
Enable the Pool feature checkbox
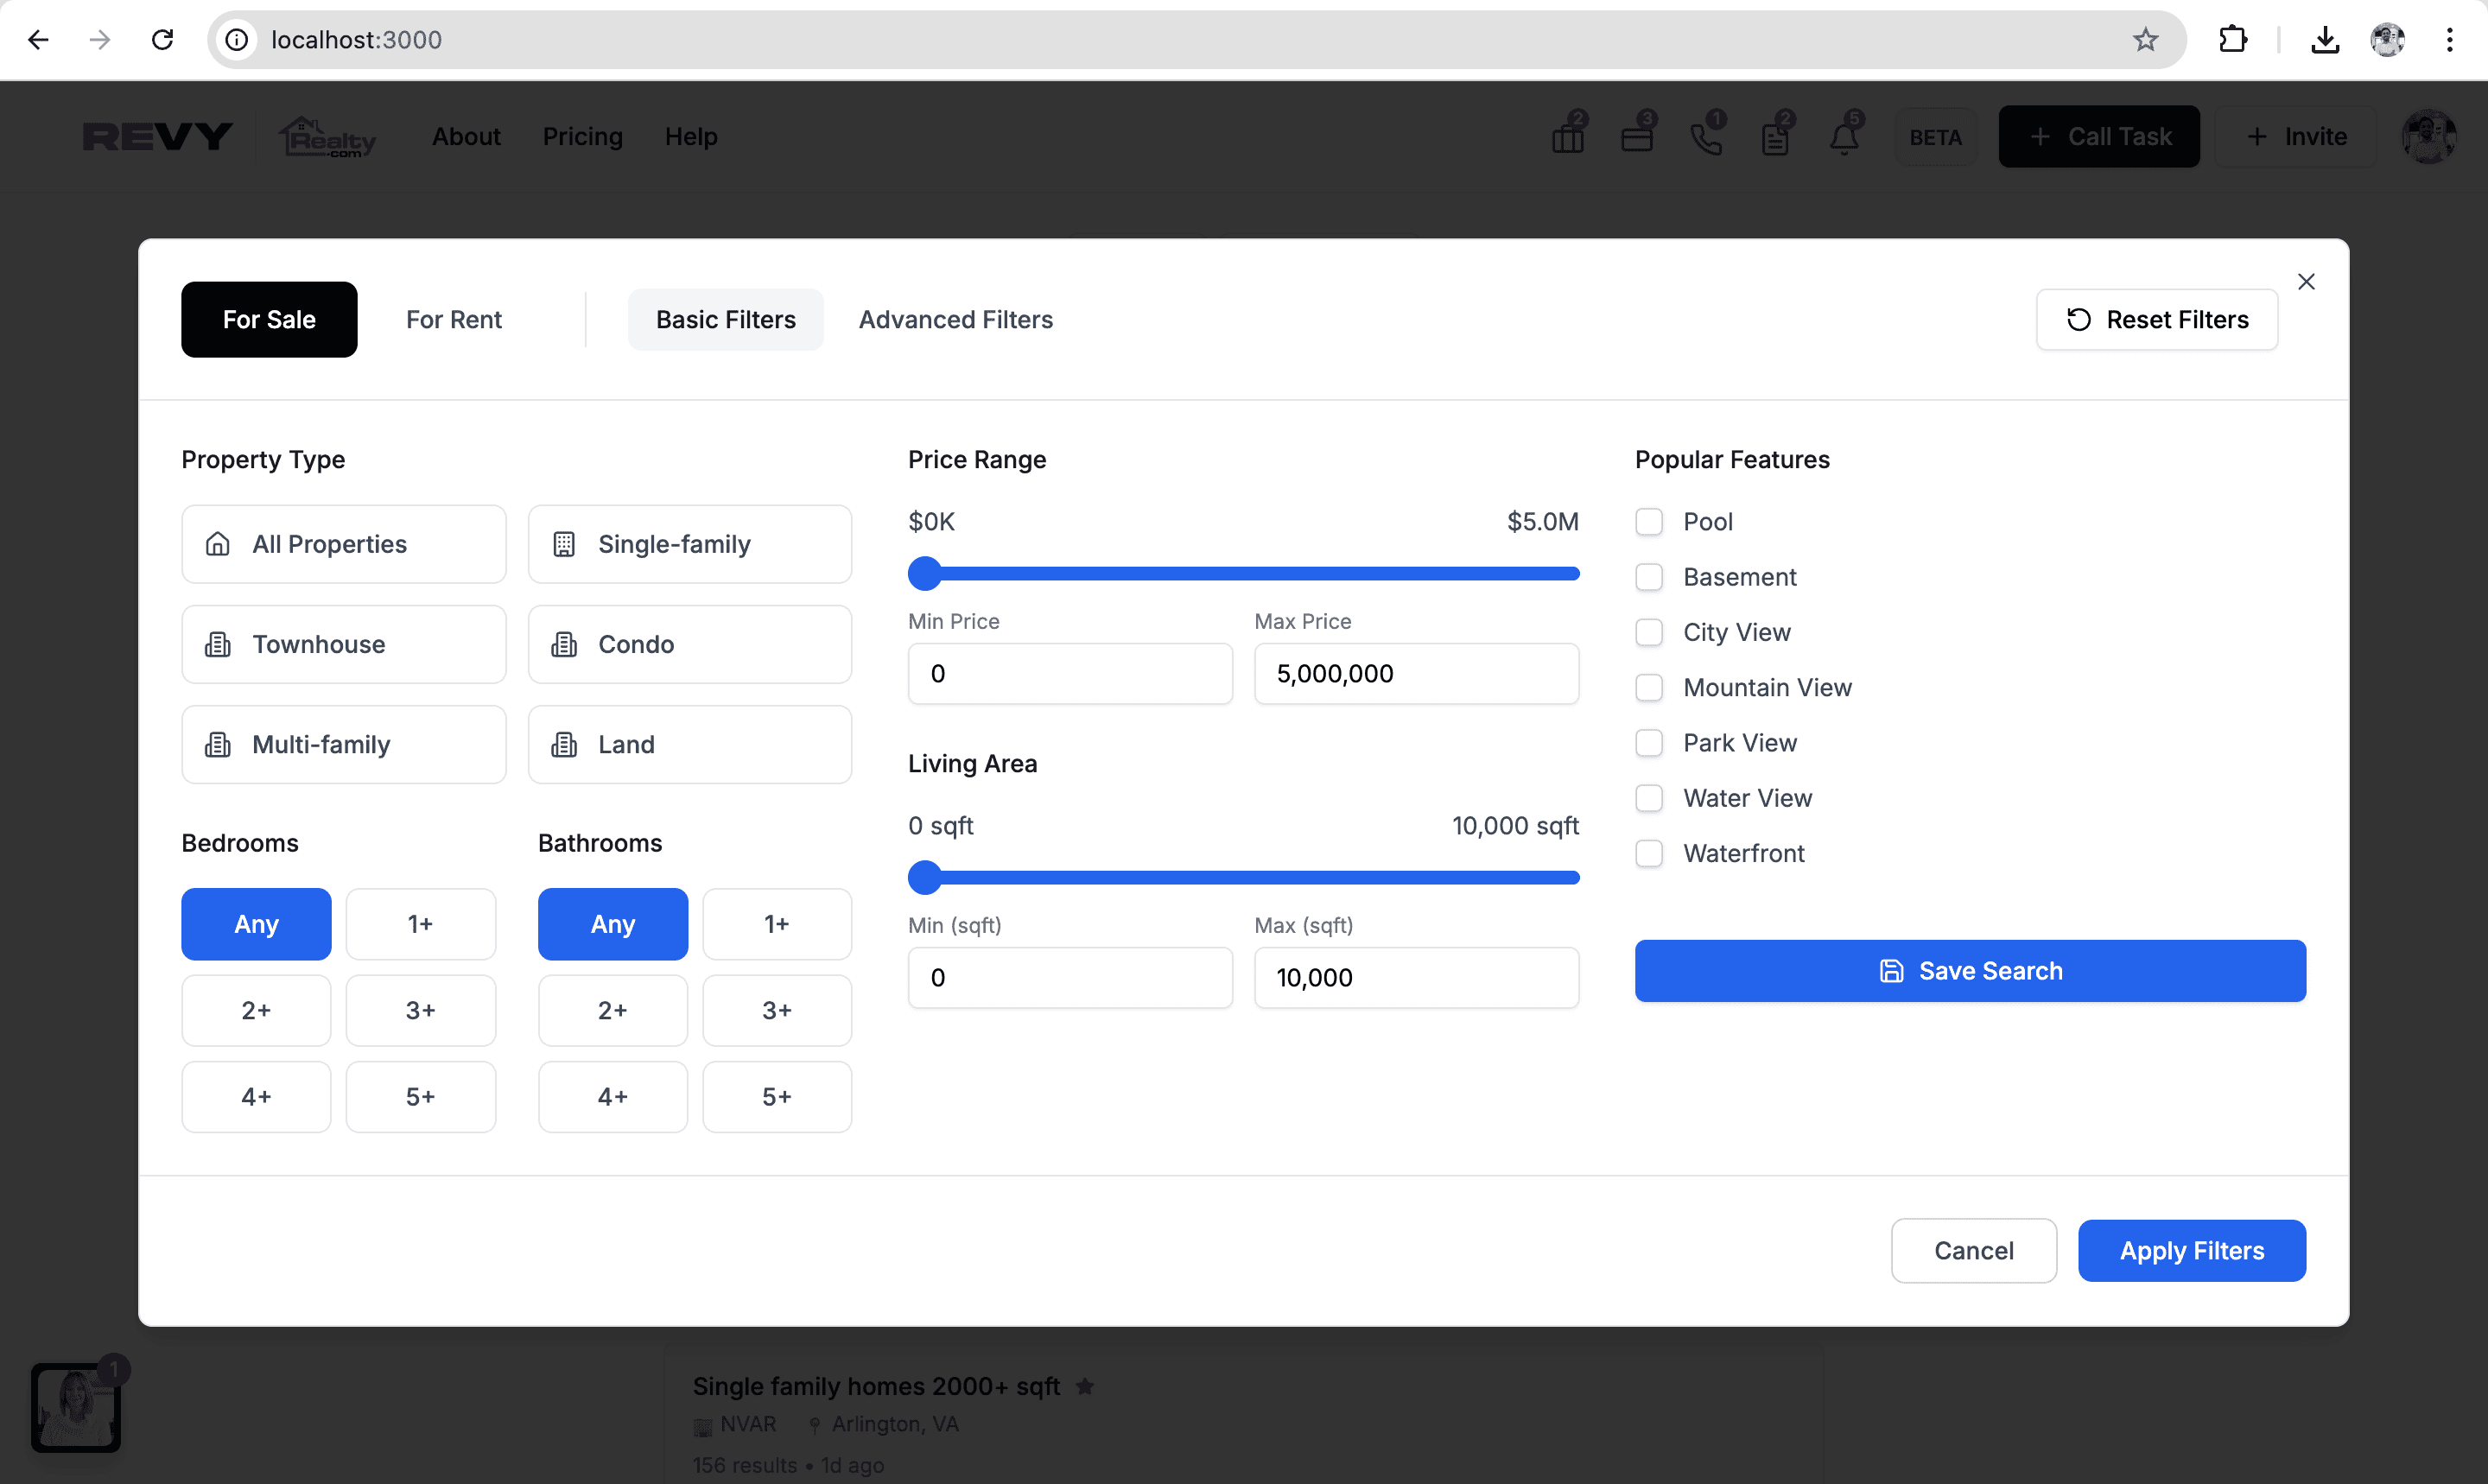[1649, 522]
